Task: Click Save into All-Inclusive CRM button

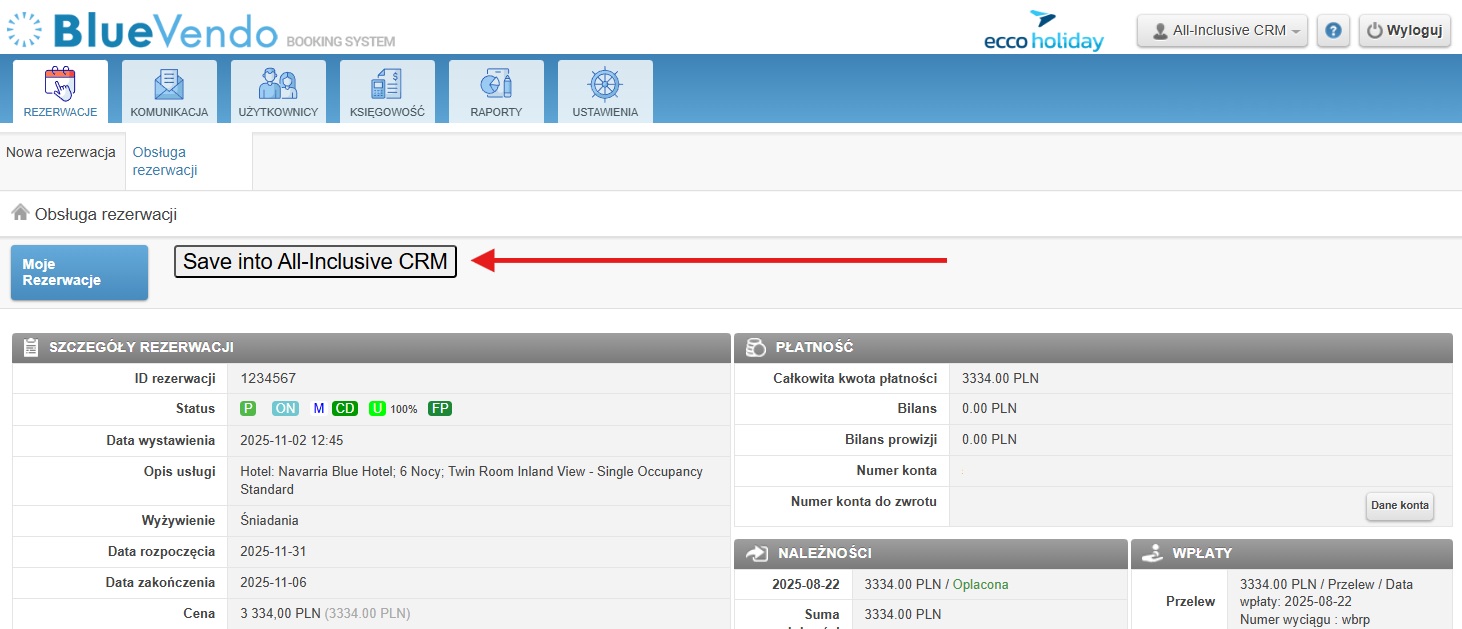Action: [315, 261]
